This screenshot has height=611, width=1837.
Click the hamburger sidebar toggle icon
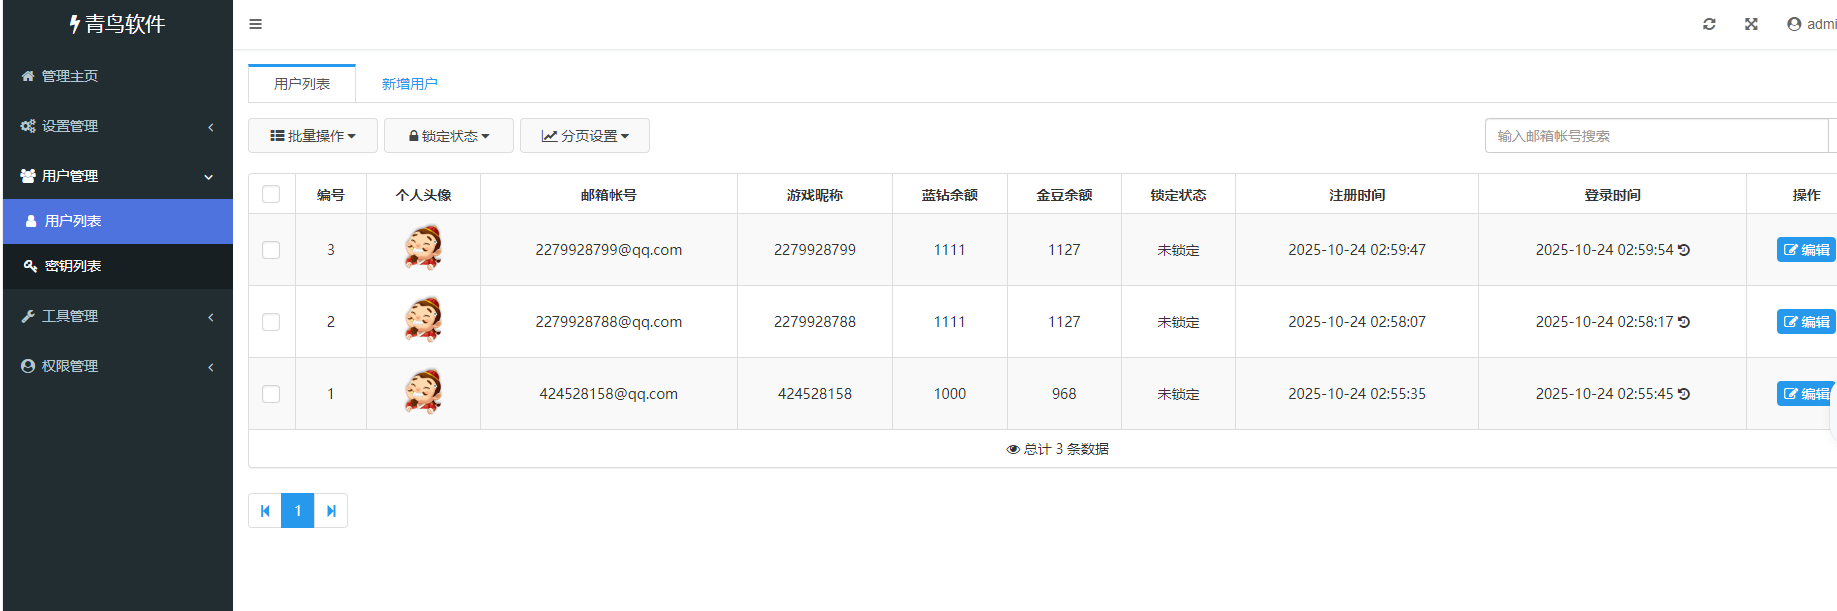click(x=255, y=24)
